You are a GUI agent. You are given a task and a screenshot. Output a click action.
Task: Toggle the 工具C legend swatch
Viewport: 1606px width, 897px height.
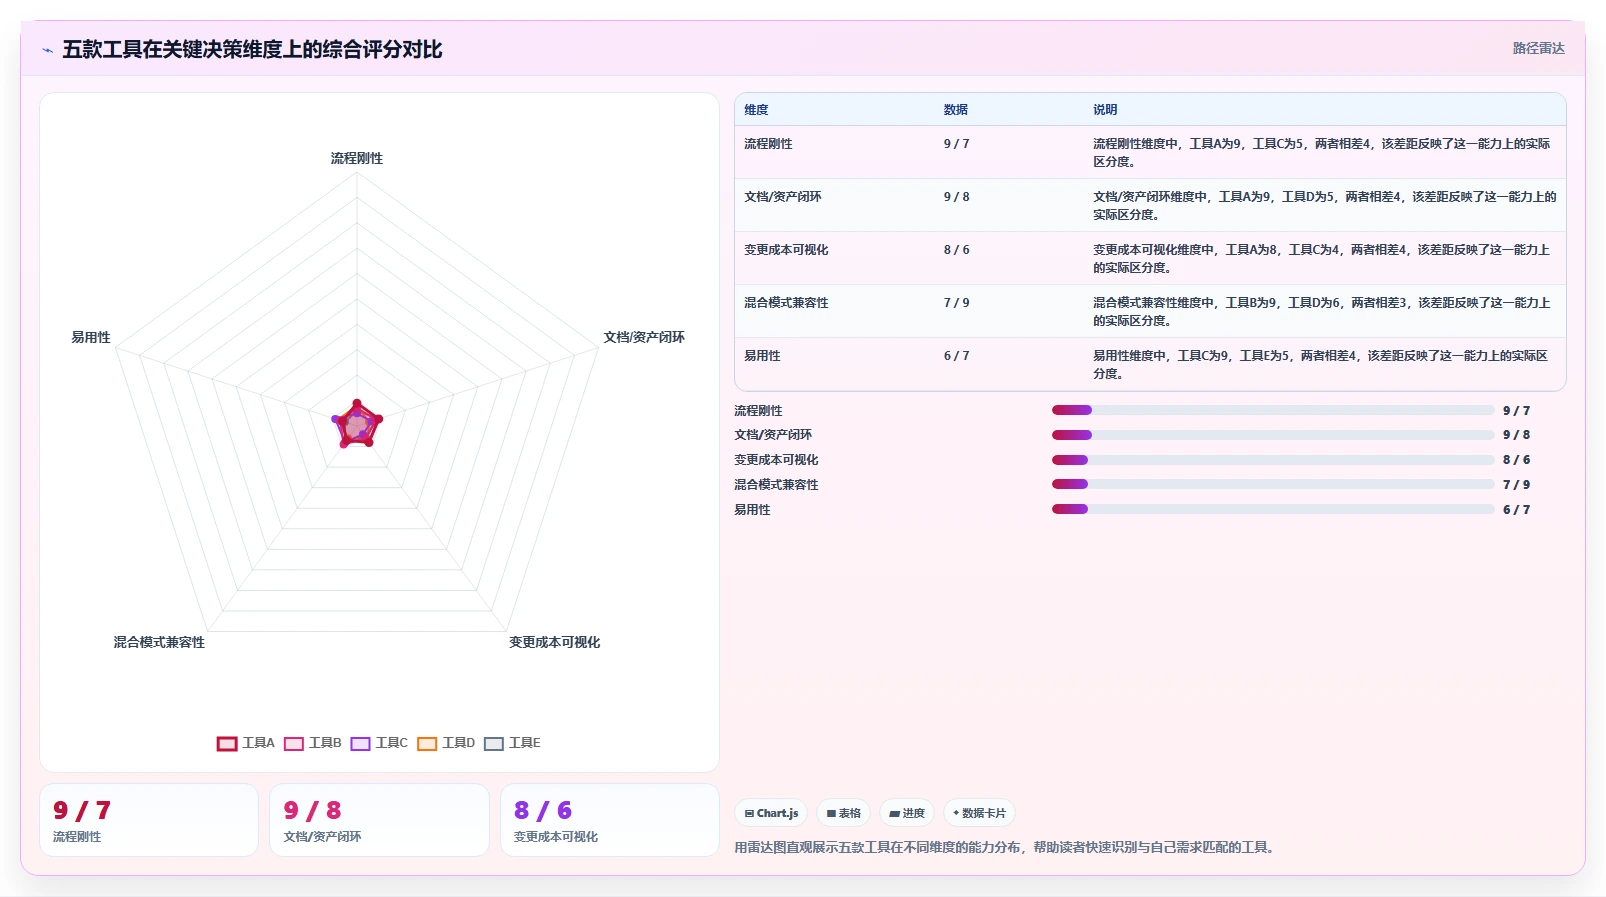point(361,743)
